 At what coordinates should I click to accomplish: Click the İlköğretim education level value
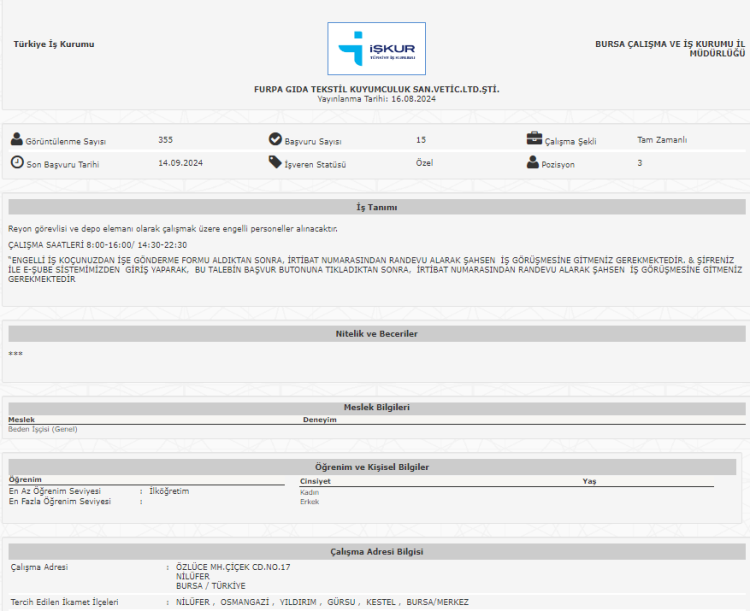click(x=169, y=491)
